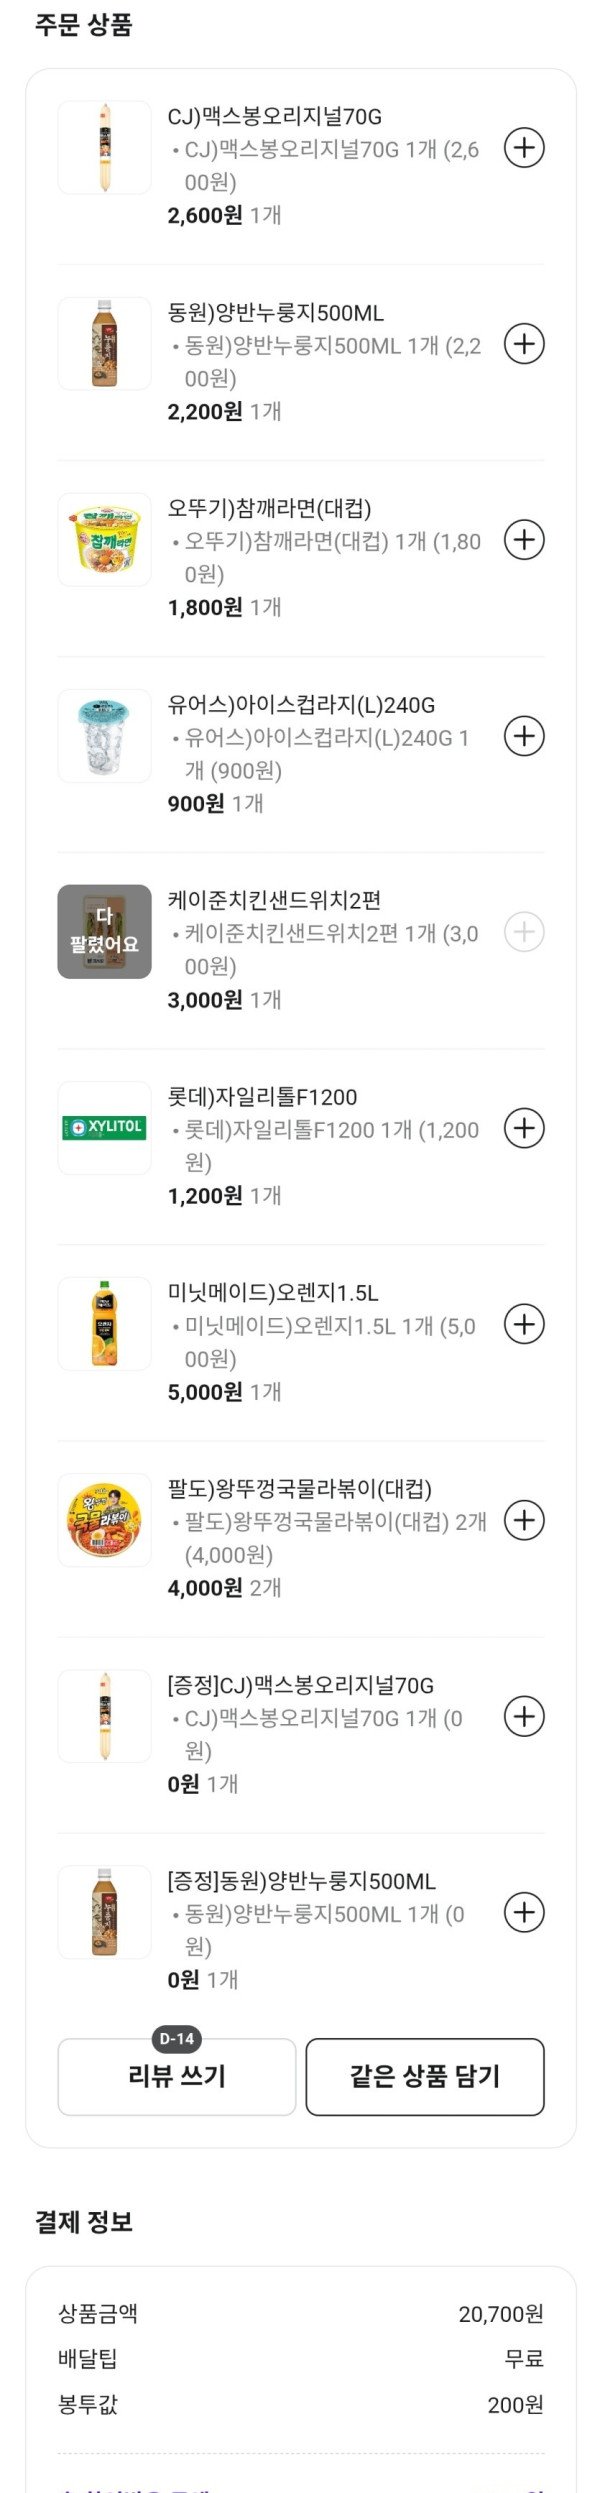Screen dimensions: 600x2493
Task: Tap plus icon for 동원)양반누룽지500ML
Action: point(523,344)
